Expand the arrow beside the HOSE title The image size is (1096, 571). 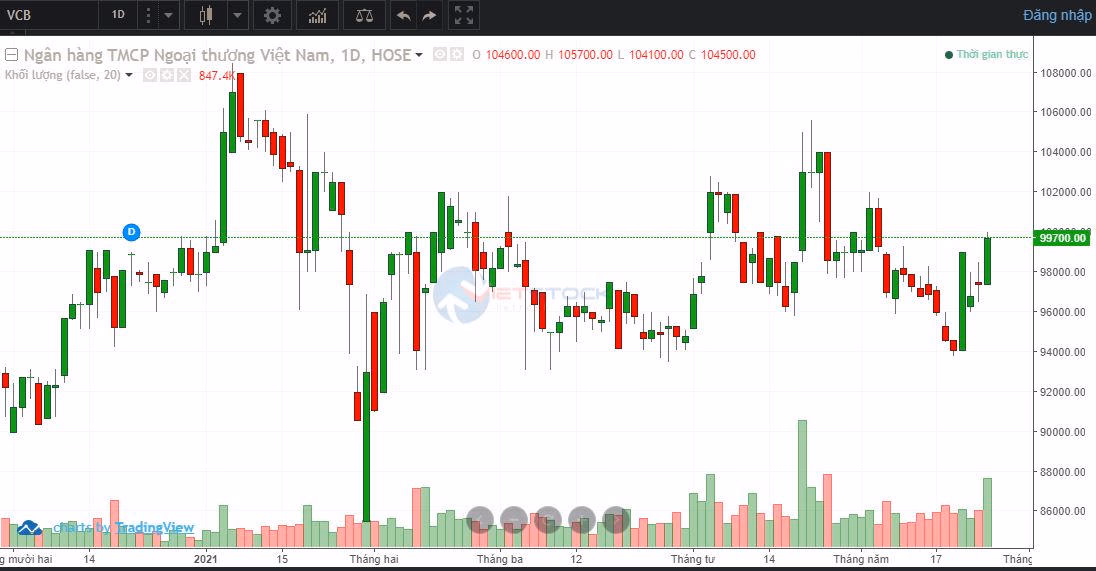click(419, 55)
